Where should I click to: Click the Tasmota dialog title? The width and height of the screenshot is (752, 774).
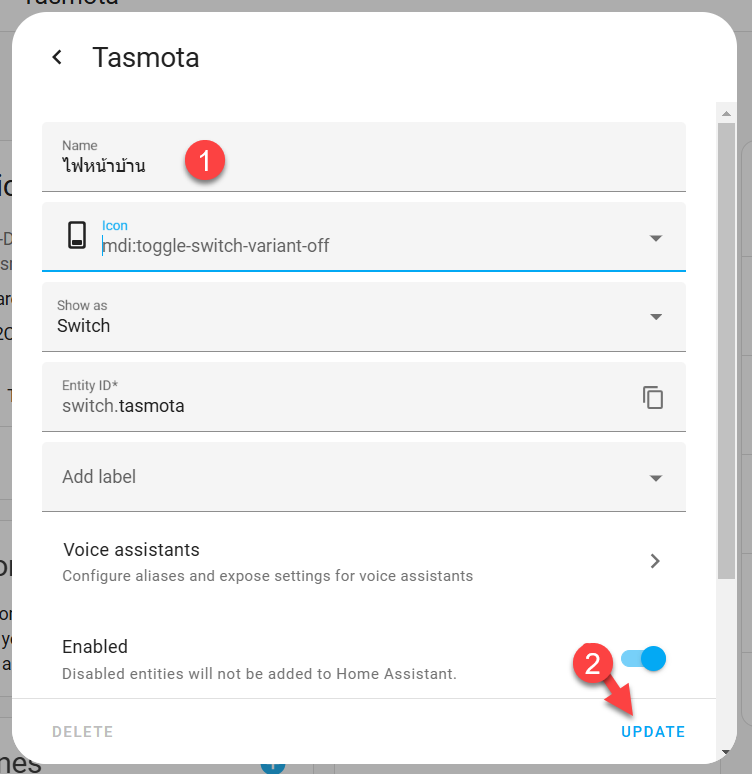[146, 57]
